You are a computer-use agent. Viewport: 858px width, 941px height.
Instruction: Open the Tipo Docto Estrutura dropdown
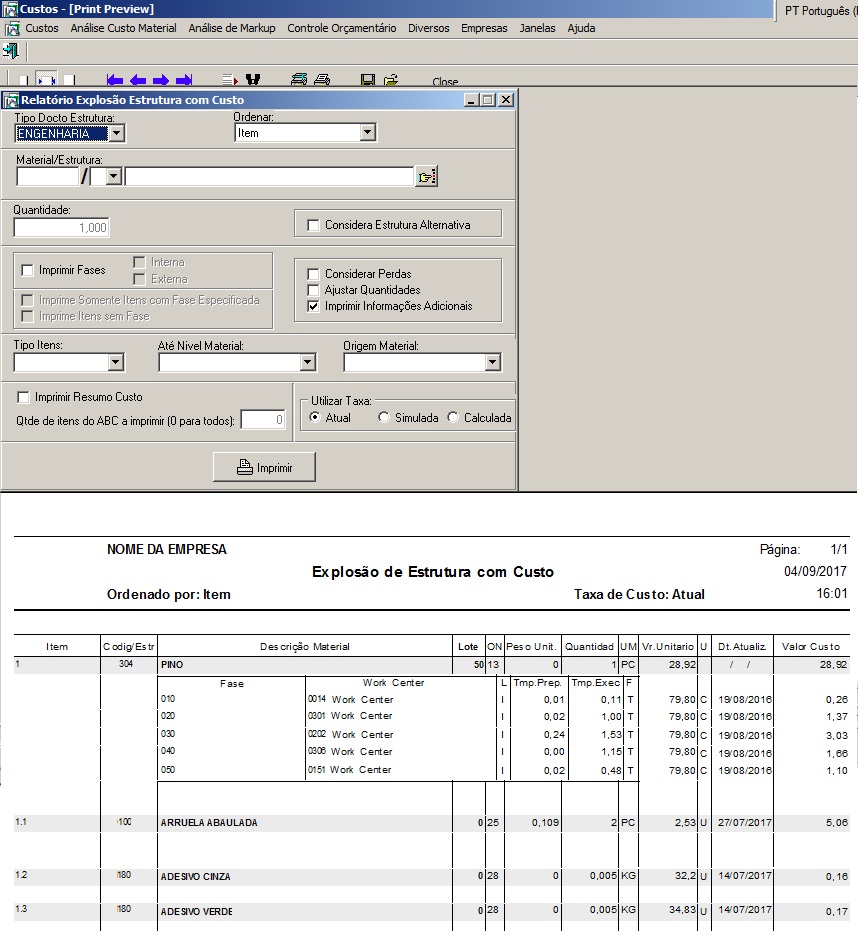point(117,133)
